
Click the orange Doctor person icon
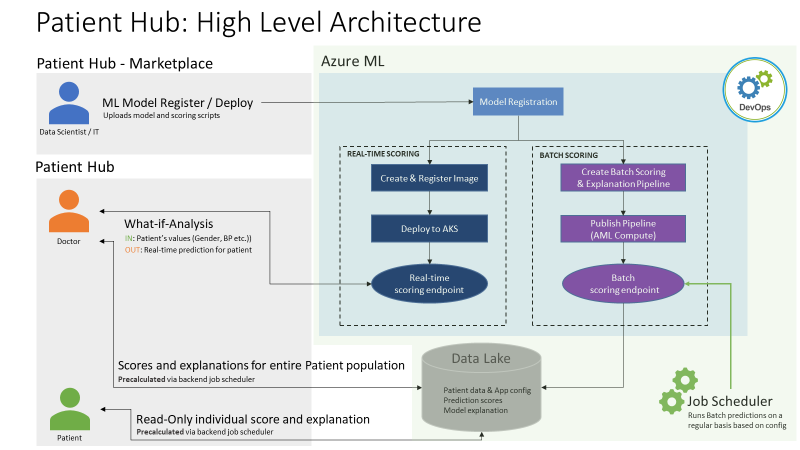(x=69, y=211)
